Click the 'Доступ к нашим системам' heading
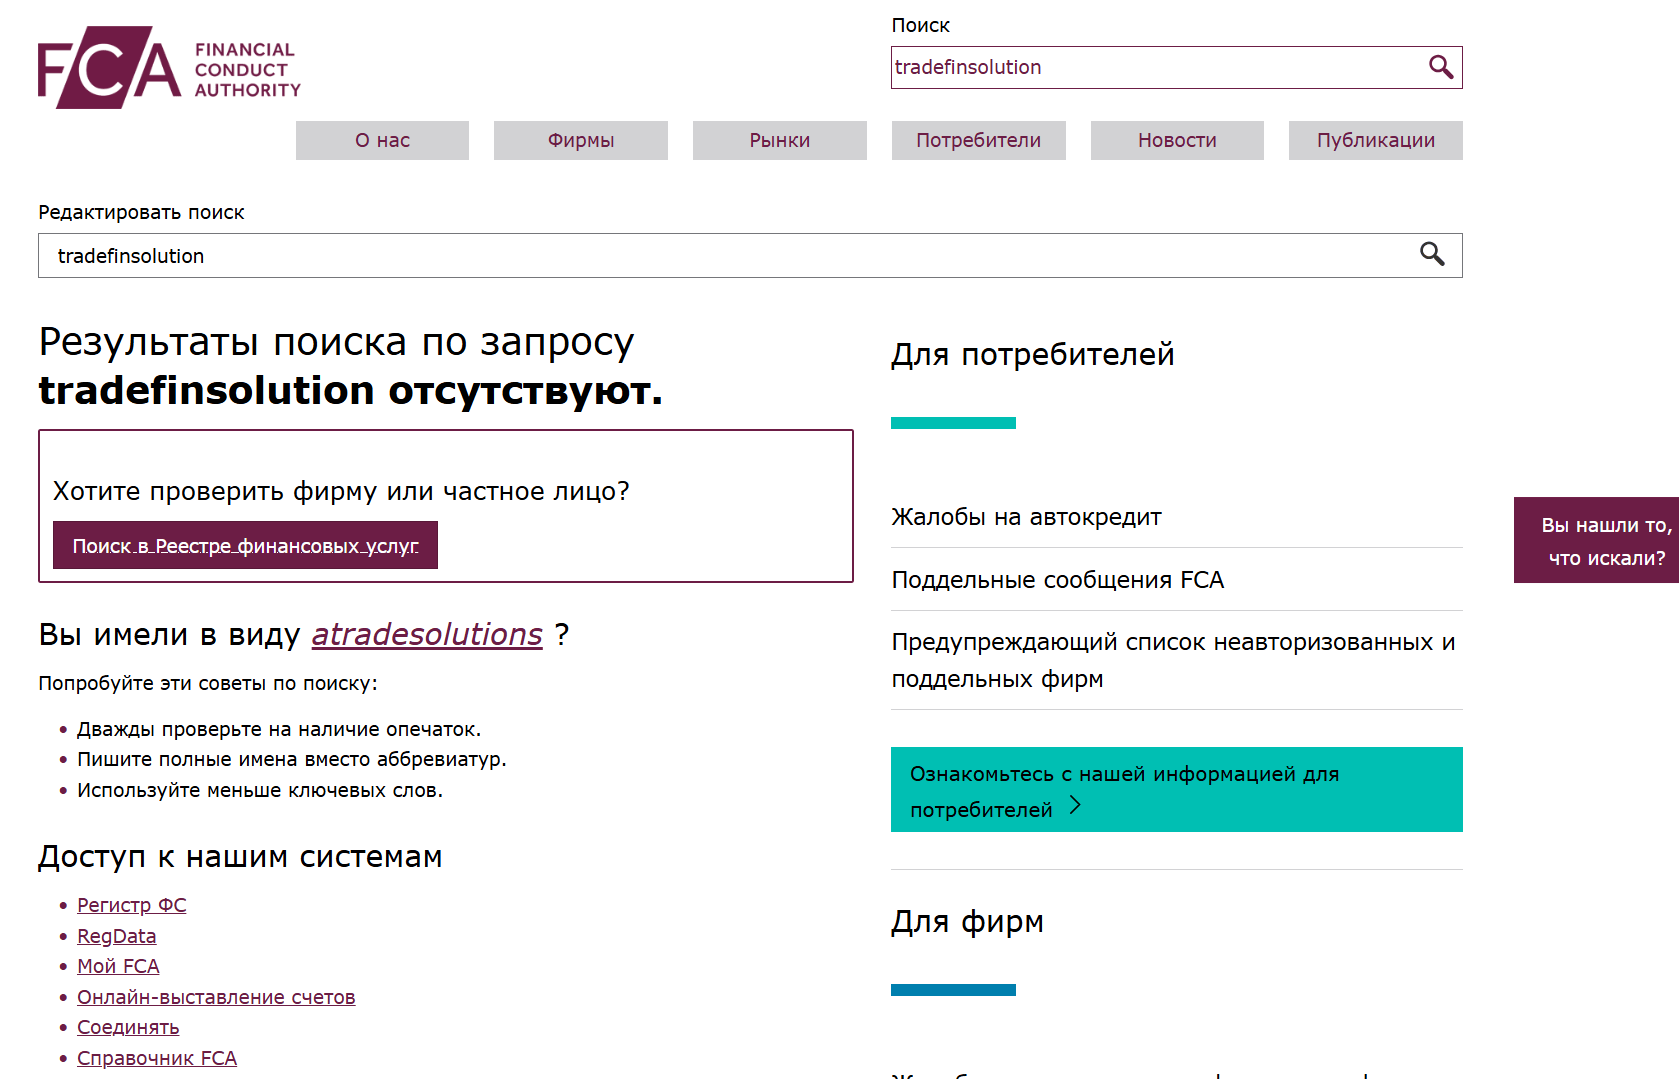 pyautogui.click(x=240, y=857)
